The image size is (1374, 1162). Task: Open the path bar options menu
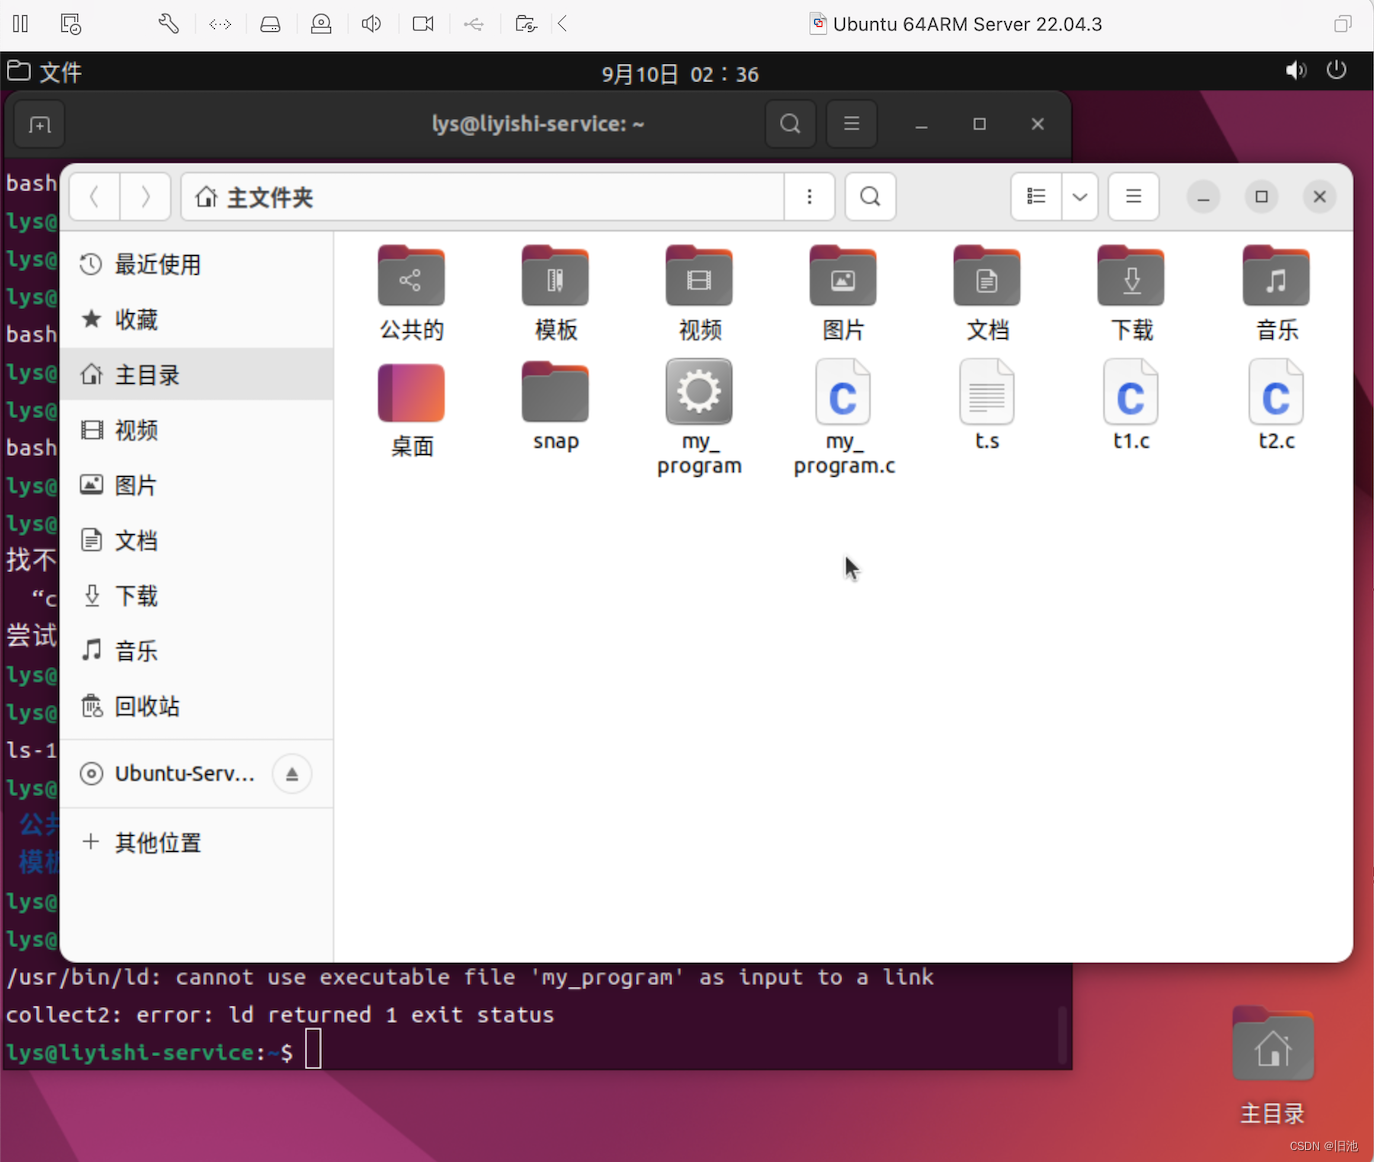(810, 197)
